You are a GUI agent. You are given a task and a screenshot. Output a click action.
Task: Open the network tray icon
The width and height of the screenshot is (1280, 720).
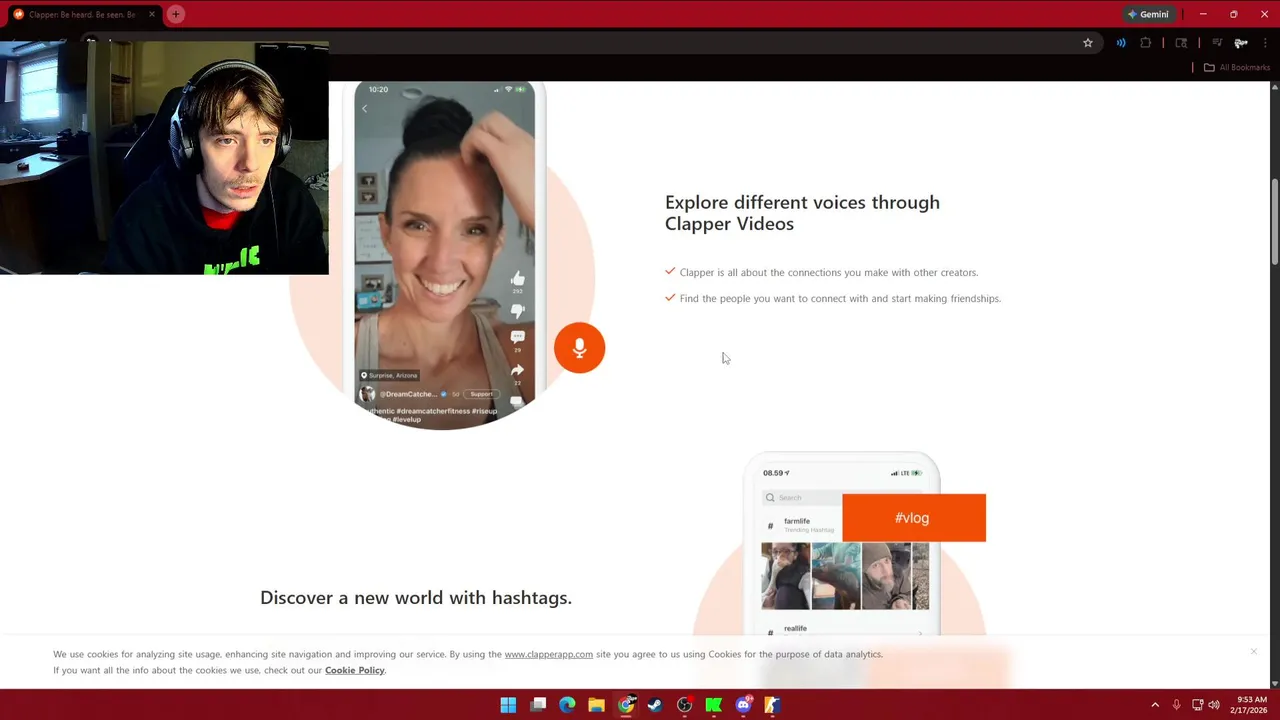[1197, 705]
